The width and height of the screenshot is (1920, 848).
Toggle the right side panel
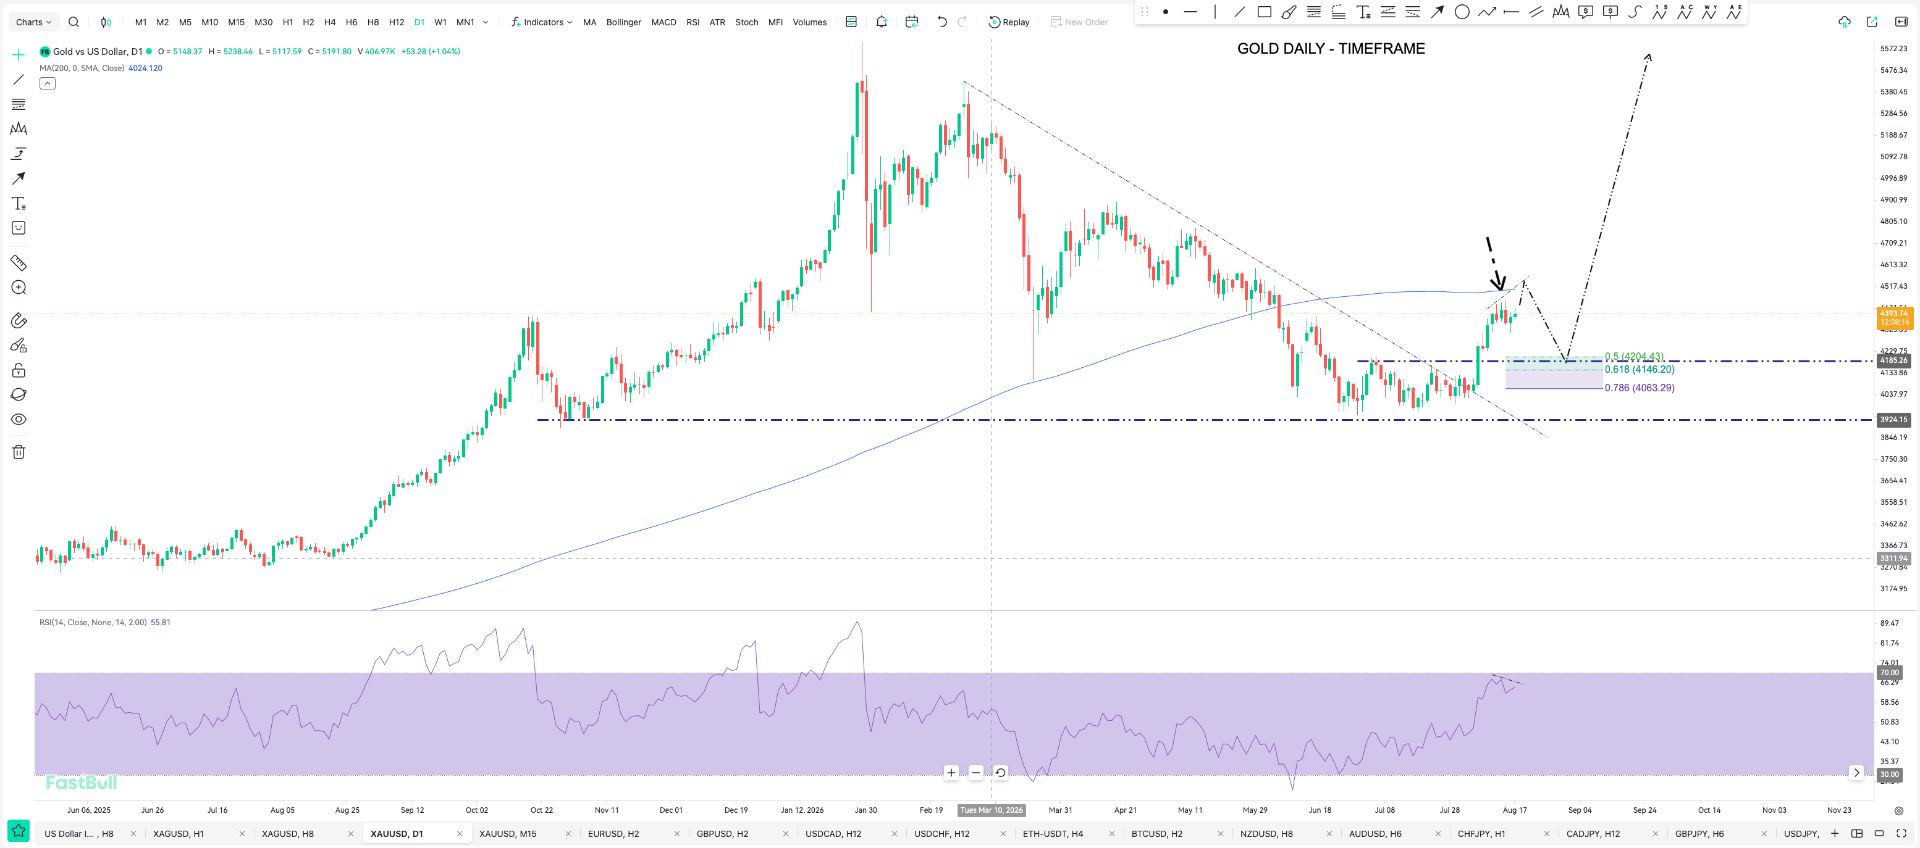pyautogui.click(x=1901, y=22)
